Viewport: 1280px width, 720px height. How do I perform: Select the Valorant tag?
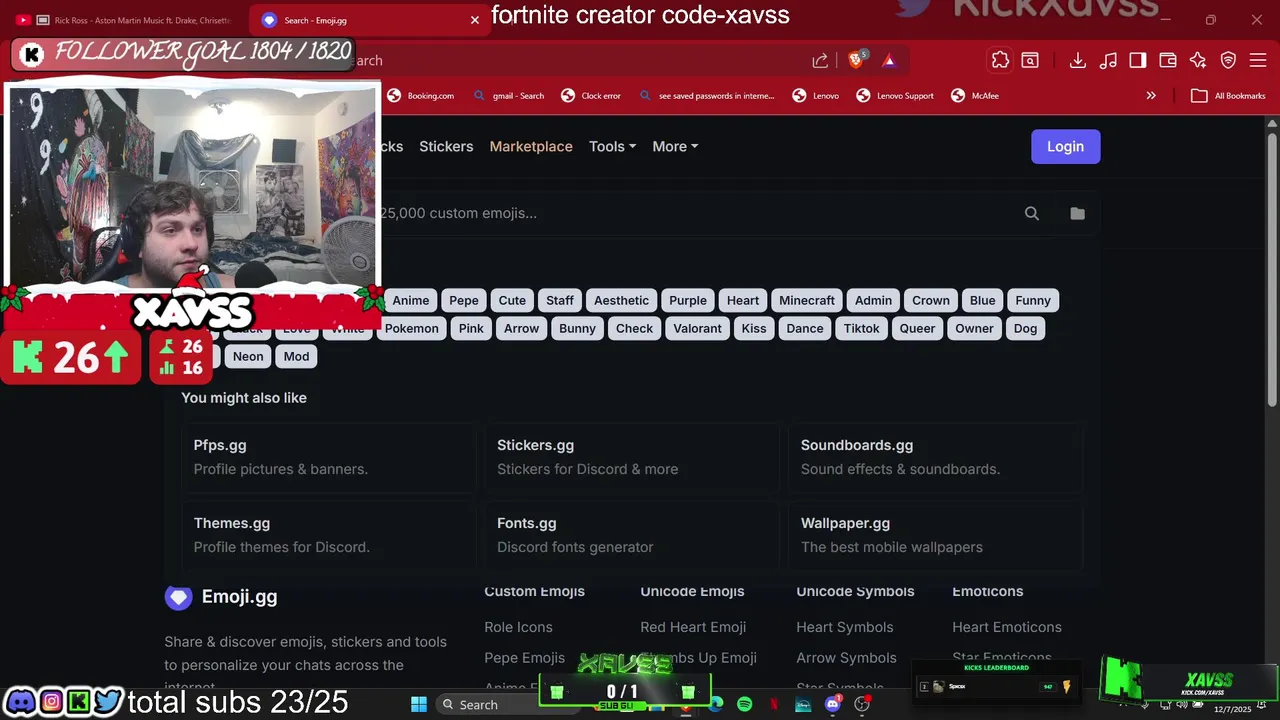click(x=697, y=328)
